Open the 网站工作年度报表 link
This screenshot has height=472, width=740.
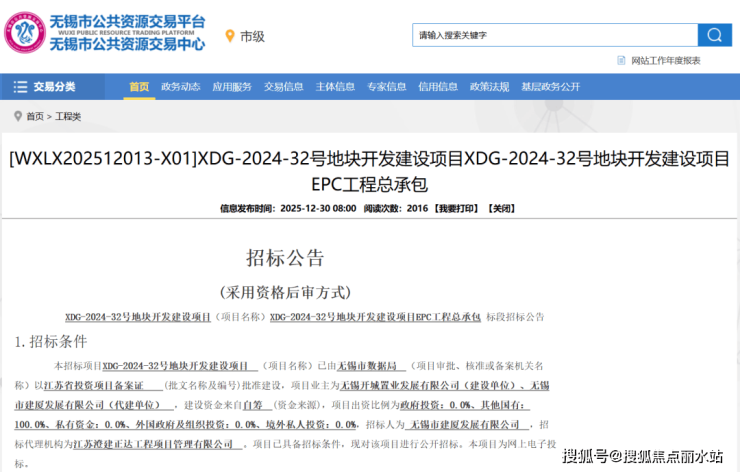(665, 61)
